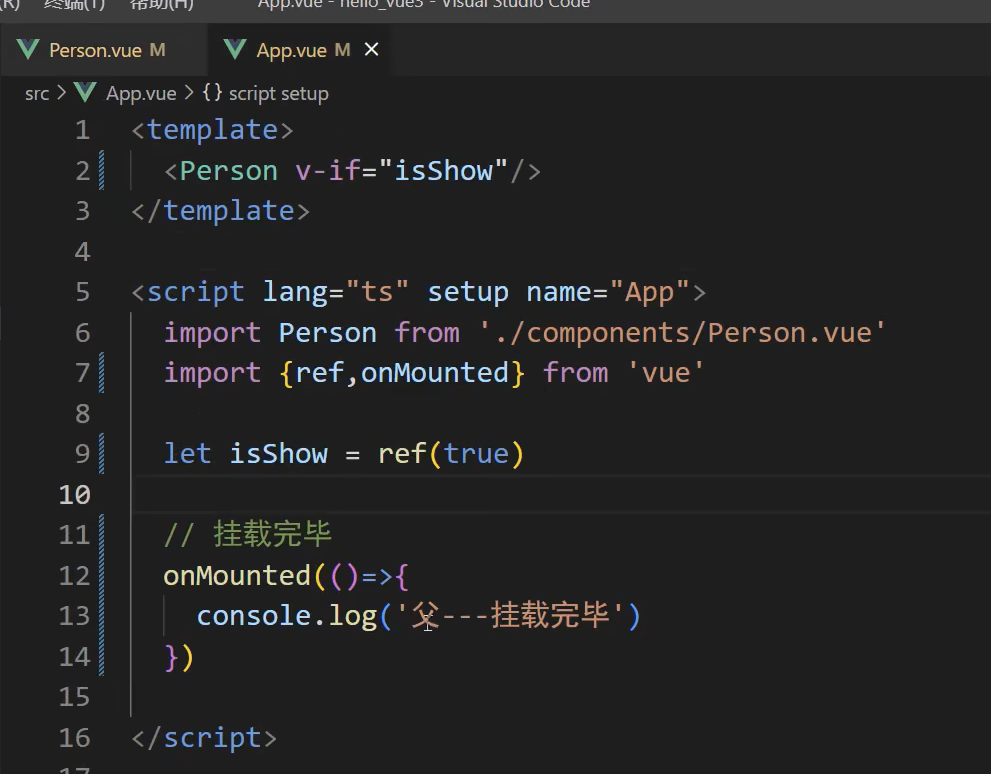
Task: Click the M modified badge on App.vue tab
Action: [x=342, y=50]
